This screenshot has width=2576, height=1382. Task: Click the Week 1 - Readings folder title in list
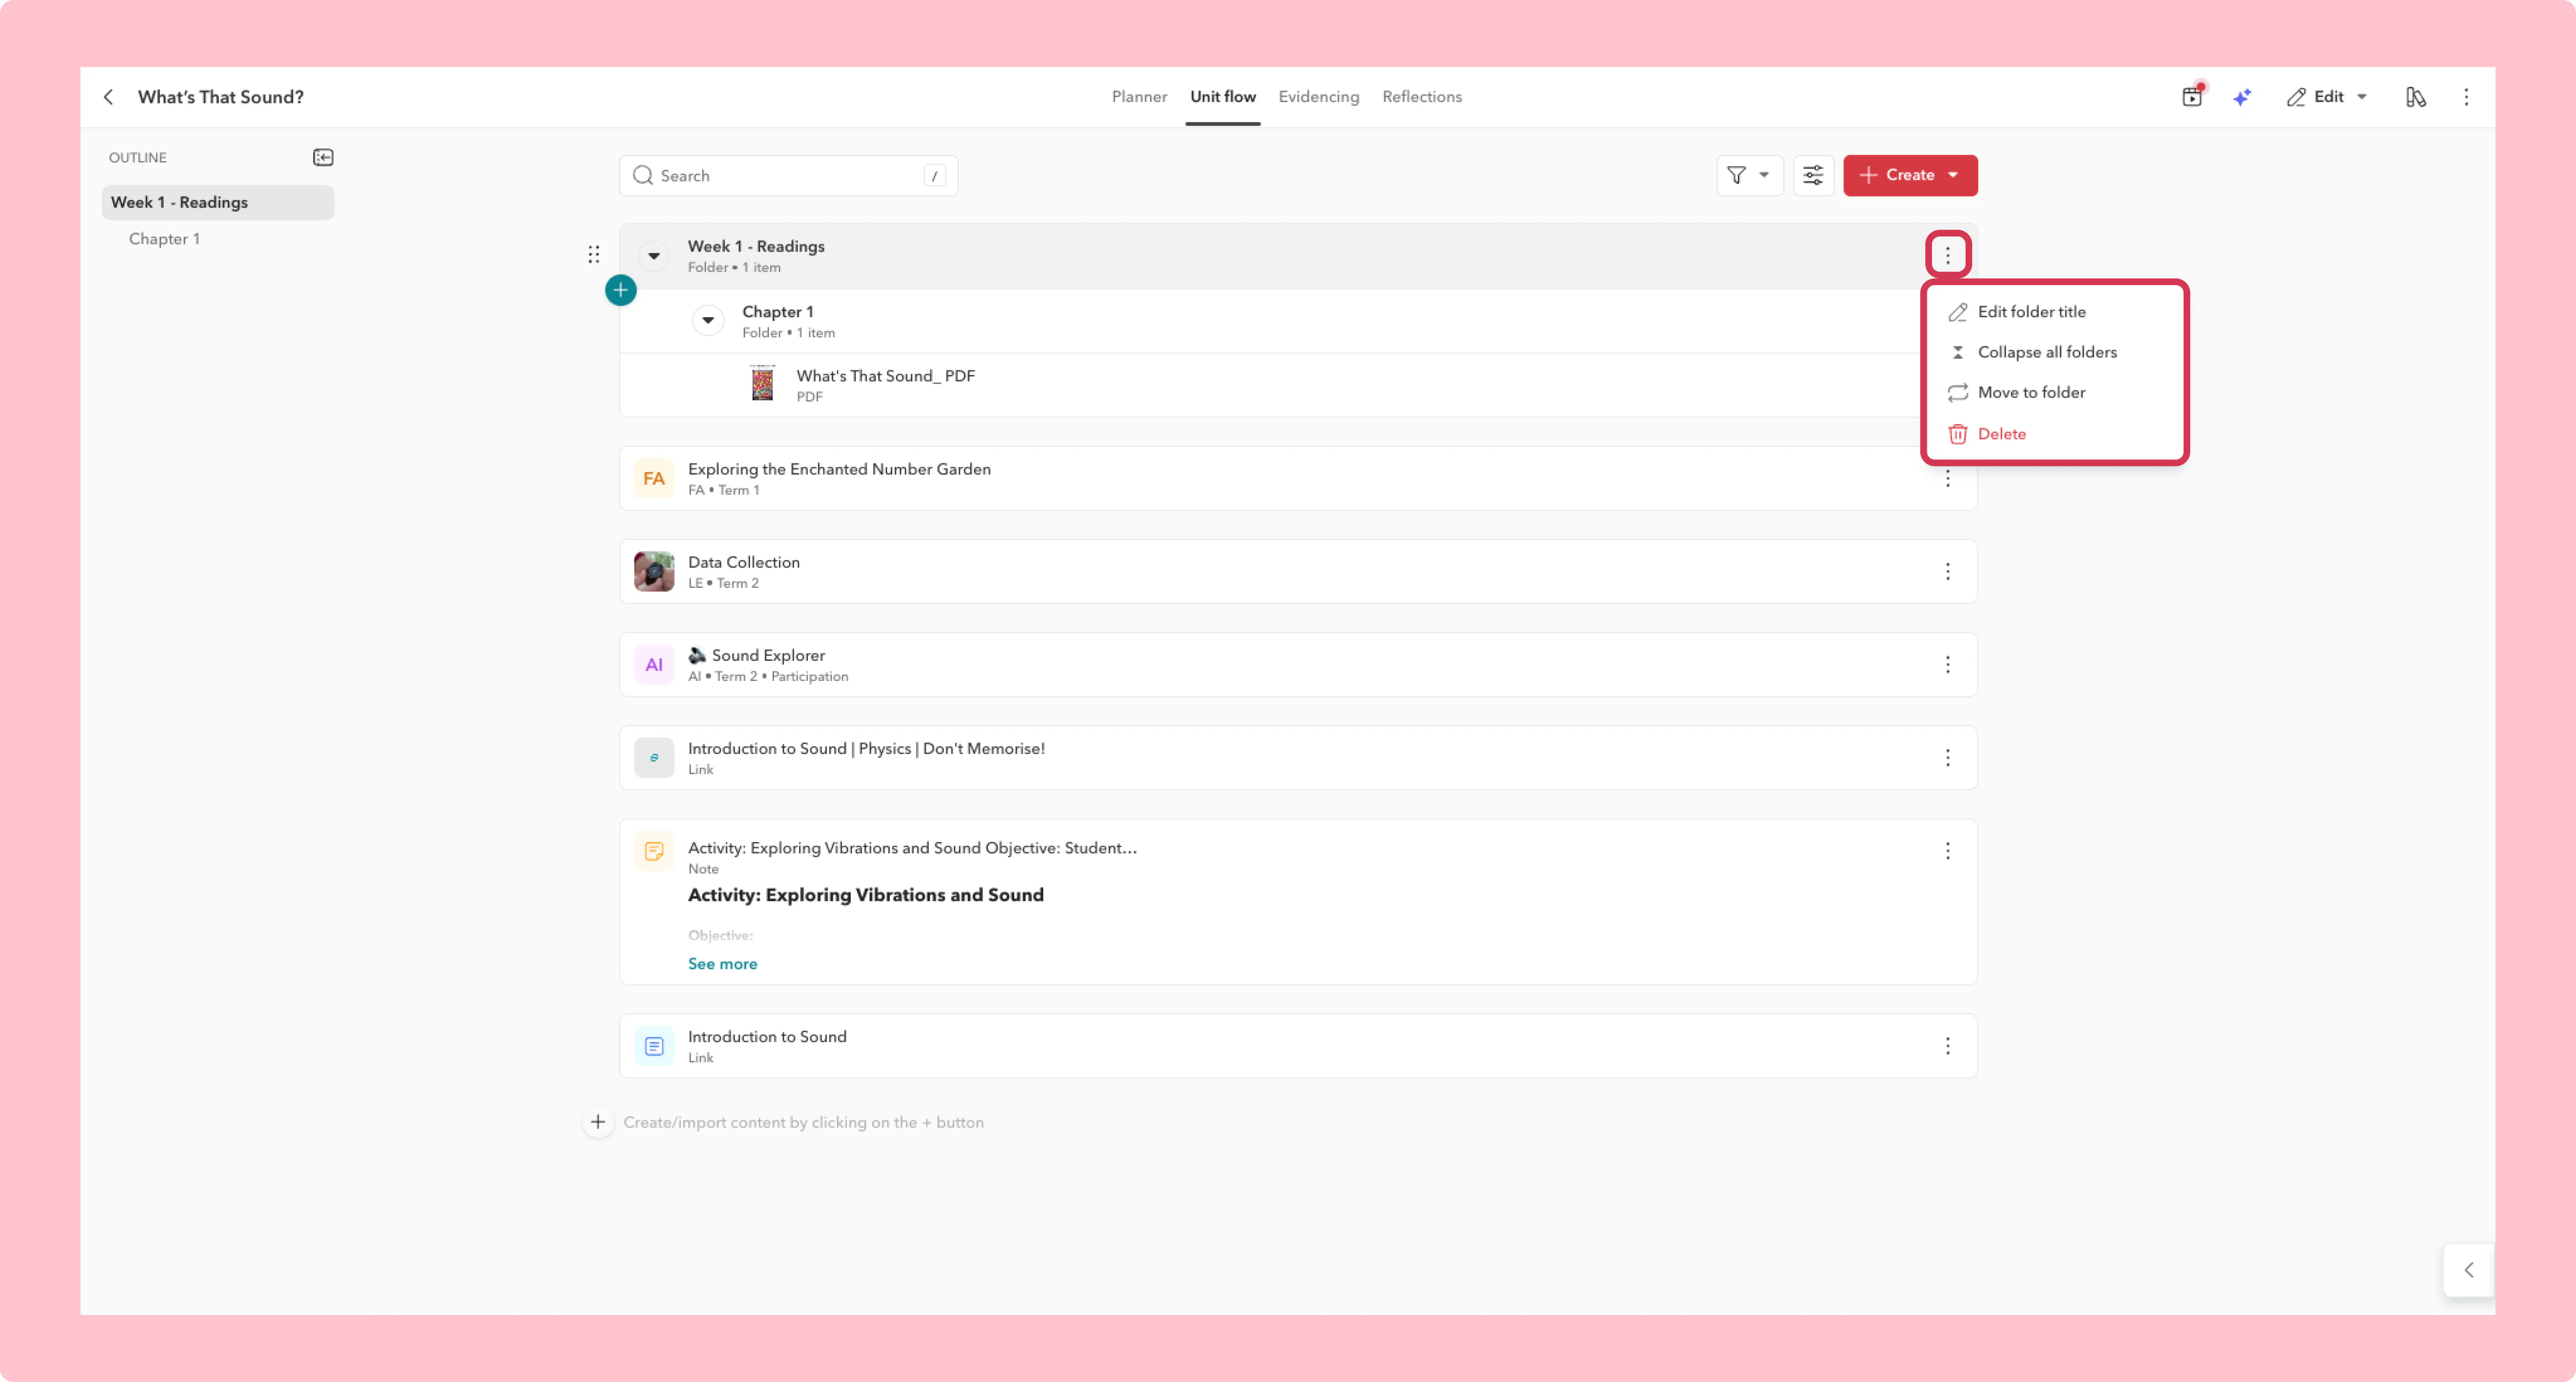click(756, 246)
